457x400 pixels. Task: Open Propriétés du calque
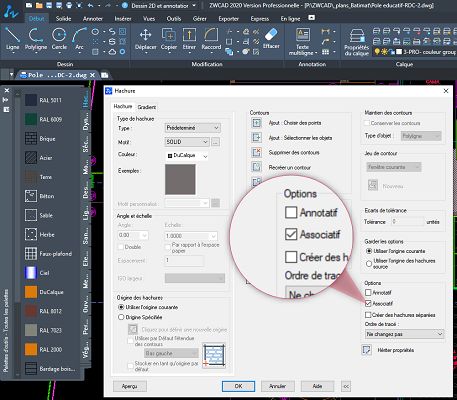pyautogui.click(x=356, y=42)
